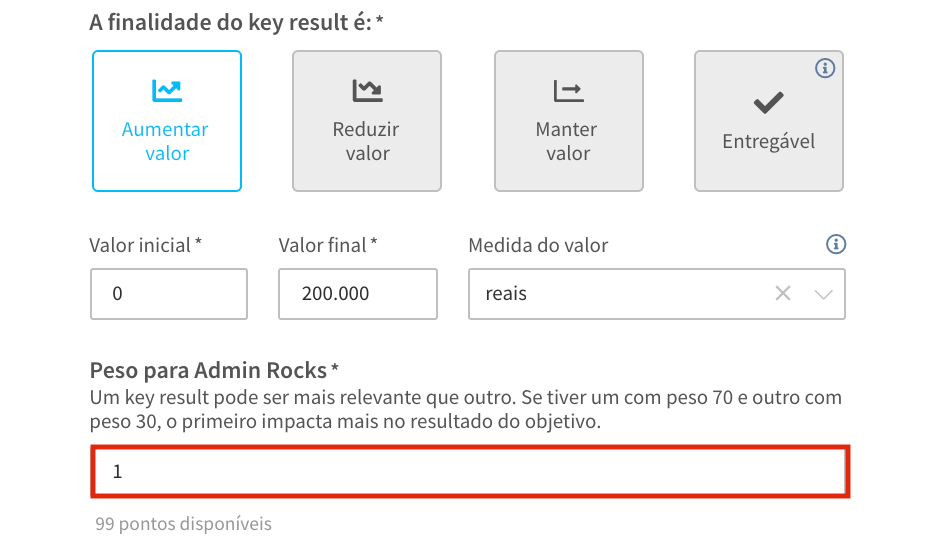This screenshot has width=944, height=552.
Task: Open the info icon on the Entregável card
Action: click(x=825, y=68)
